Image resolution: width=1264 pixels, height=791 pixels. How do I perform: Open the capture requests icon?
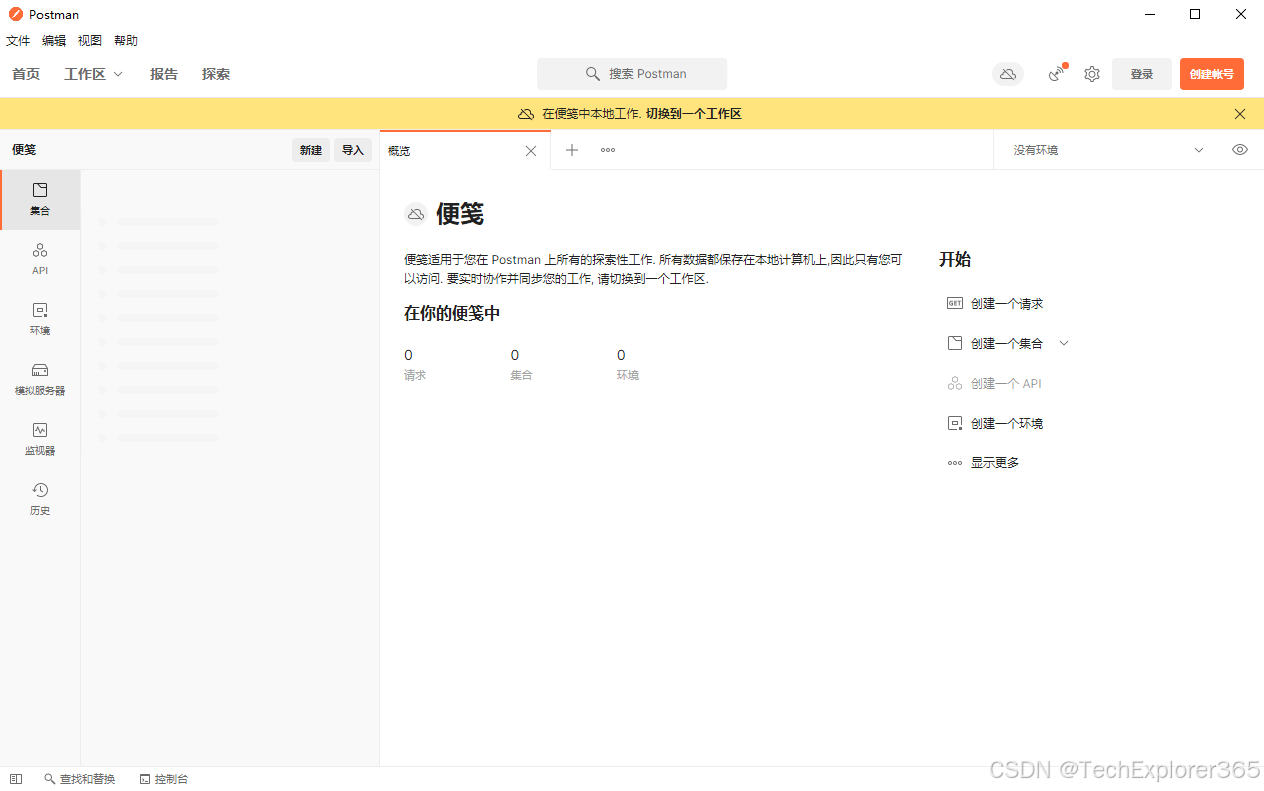pyautogui.click(x=1055, y=73)
